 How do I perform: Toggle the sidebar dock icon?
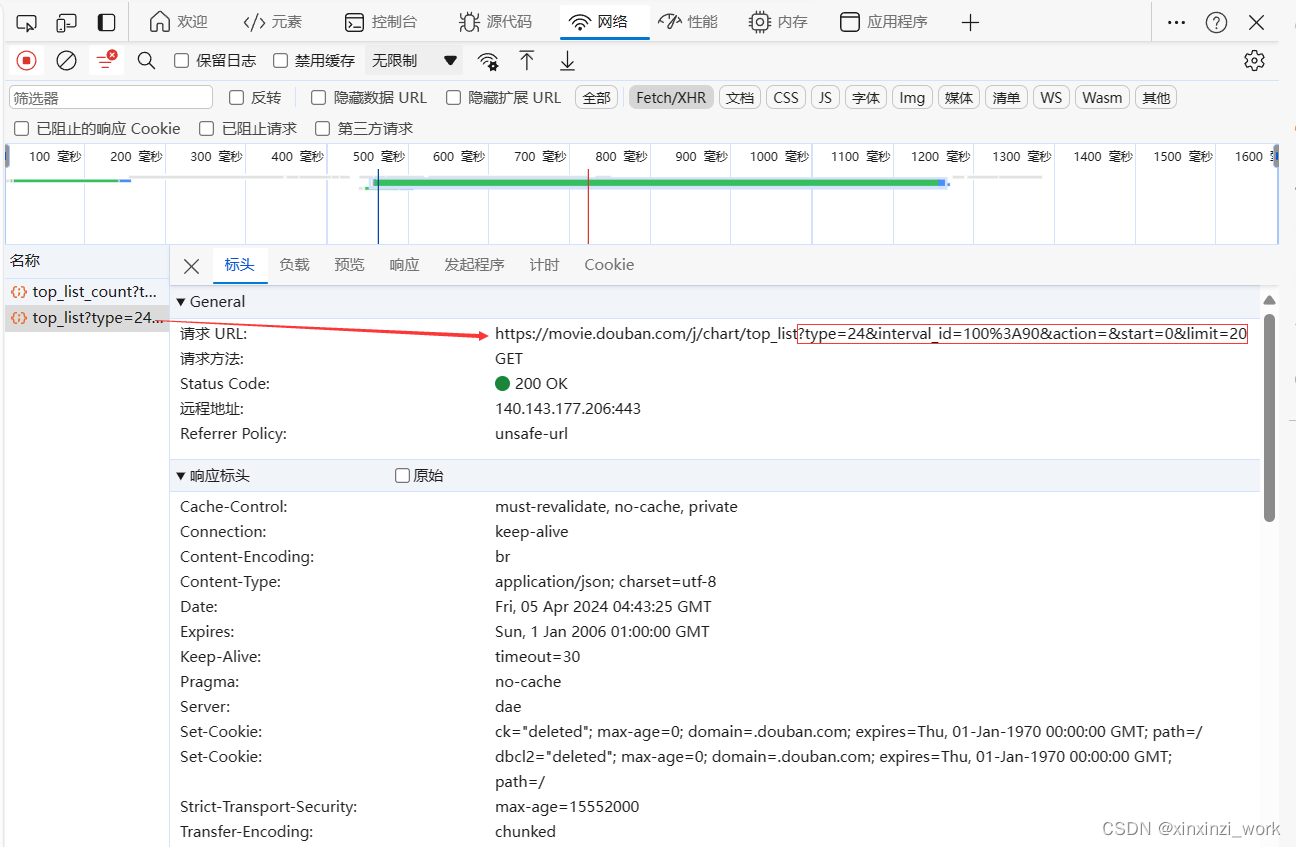coord(106,22)
